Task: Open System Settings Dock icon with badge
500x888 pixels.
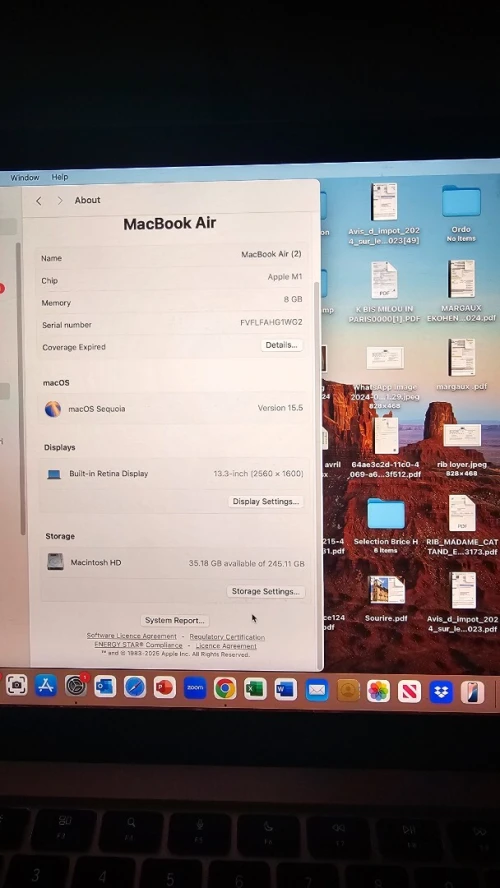Action: (76, 686)
